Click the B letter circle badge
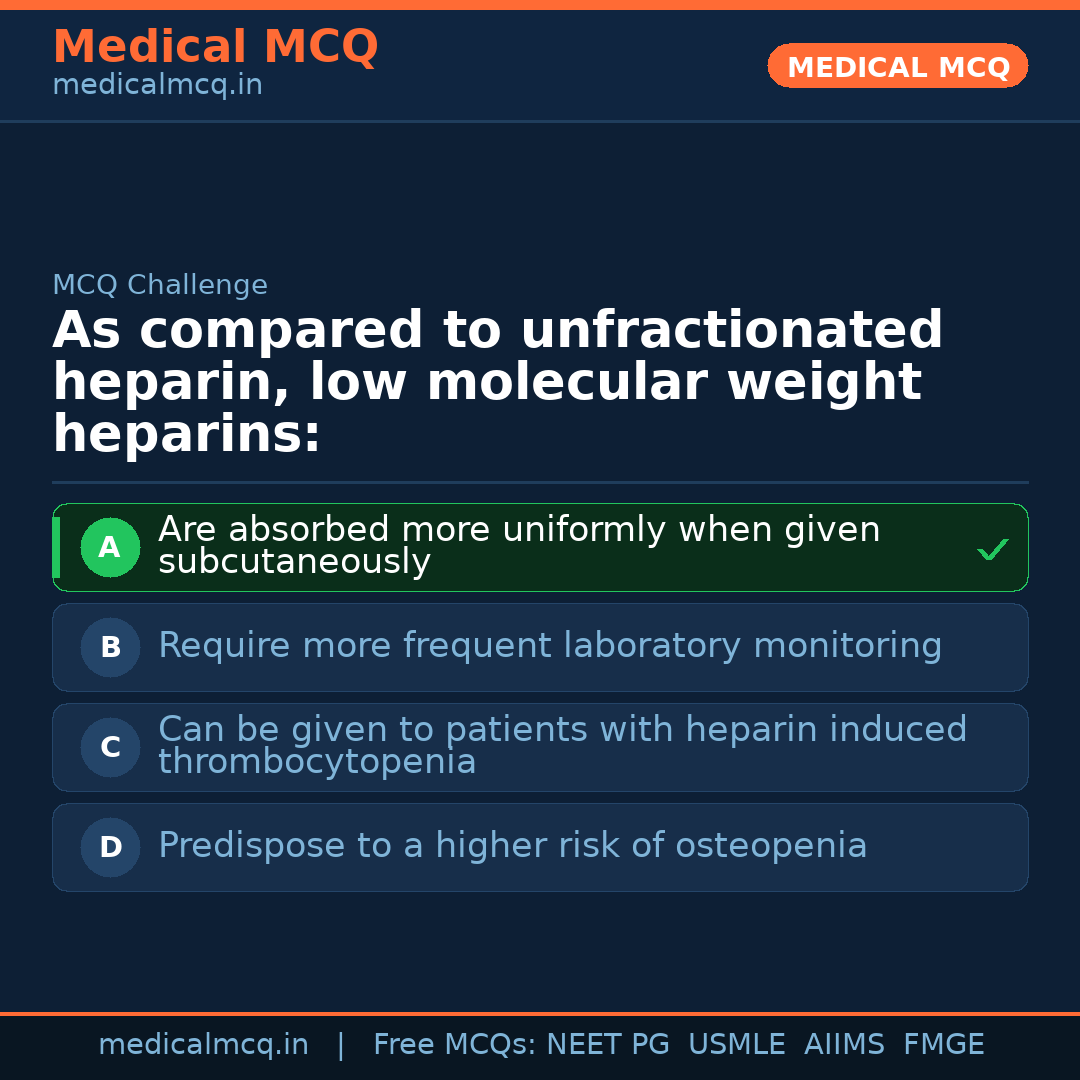 pyautogui.click(x=110, y=648)
